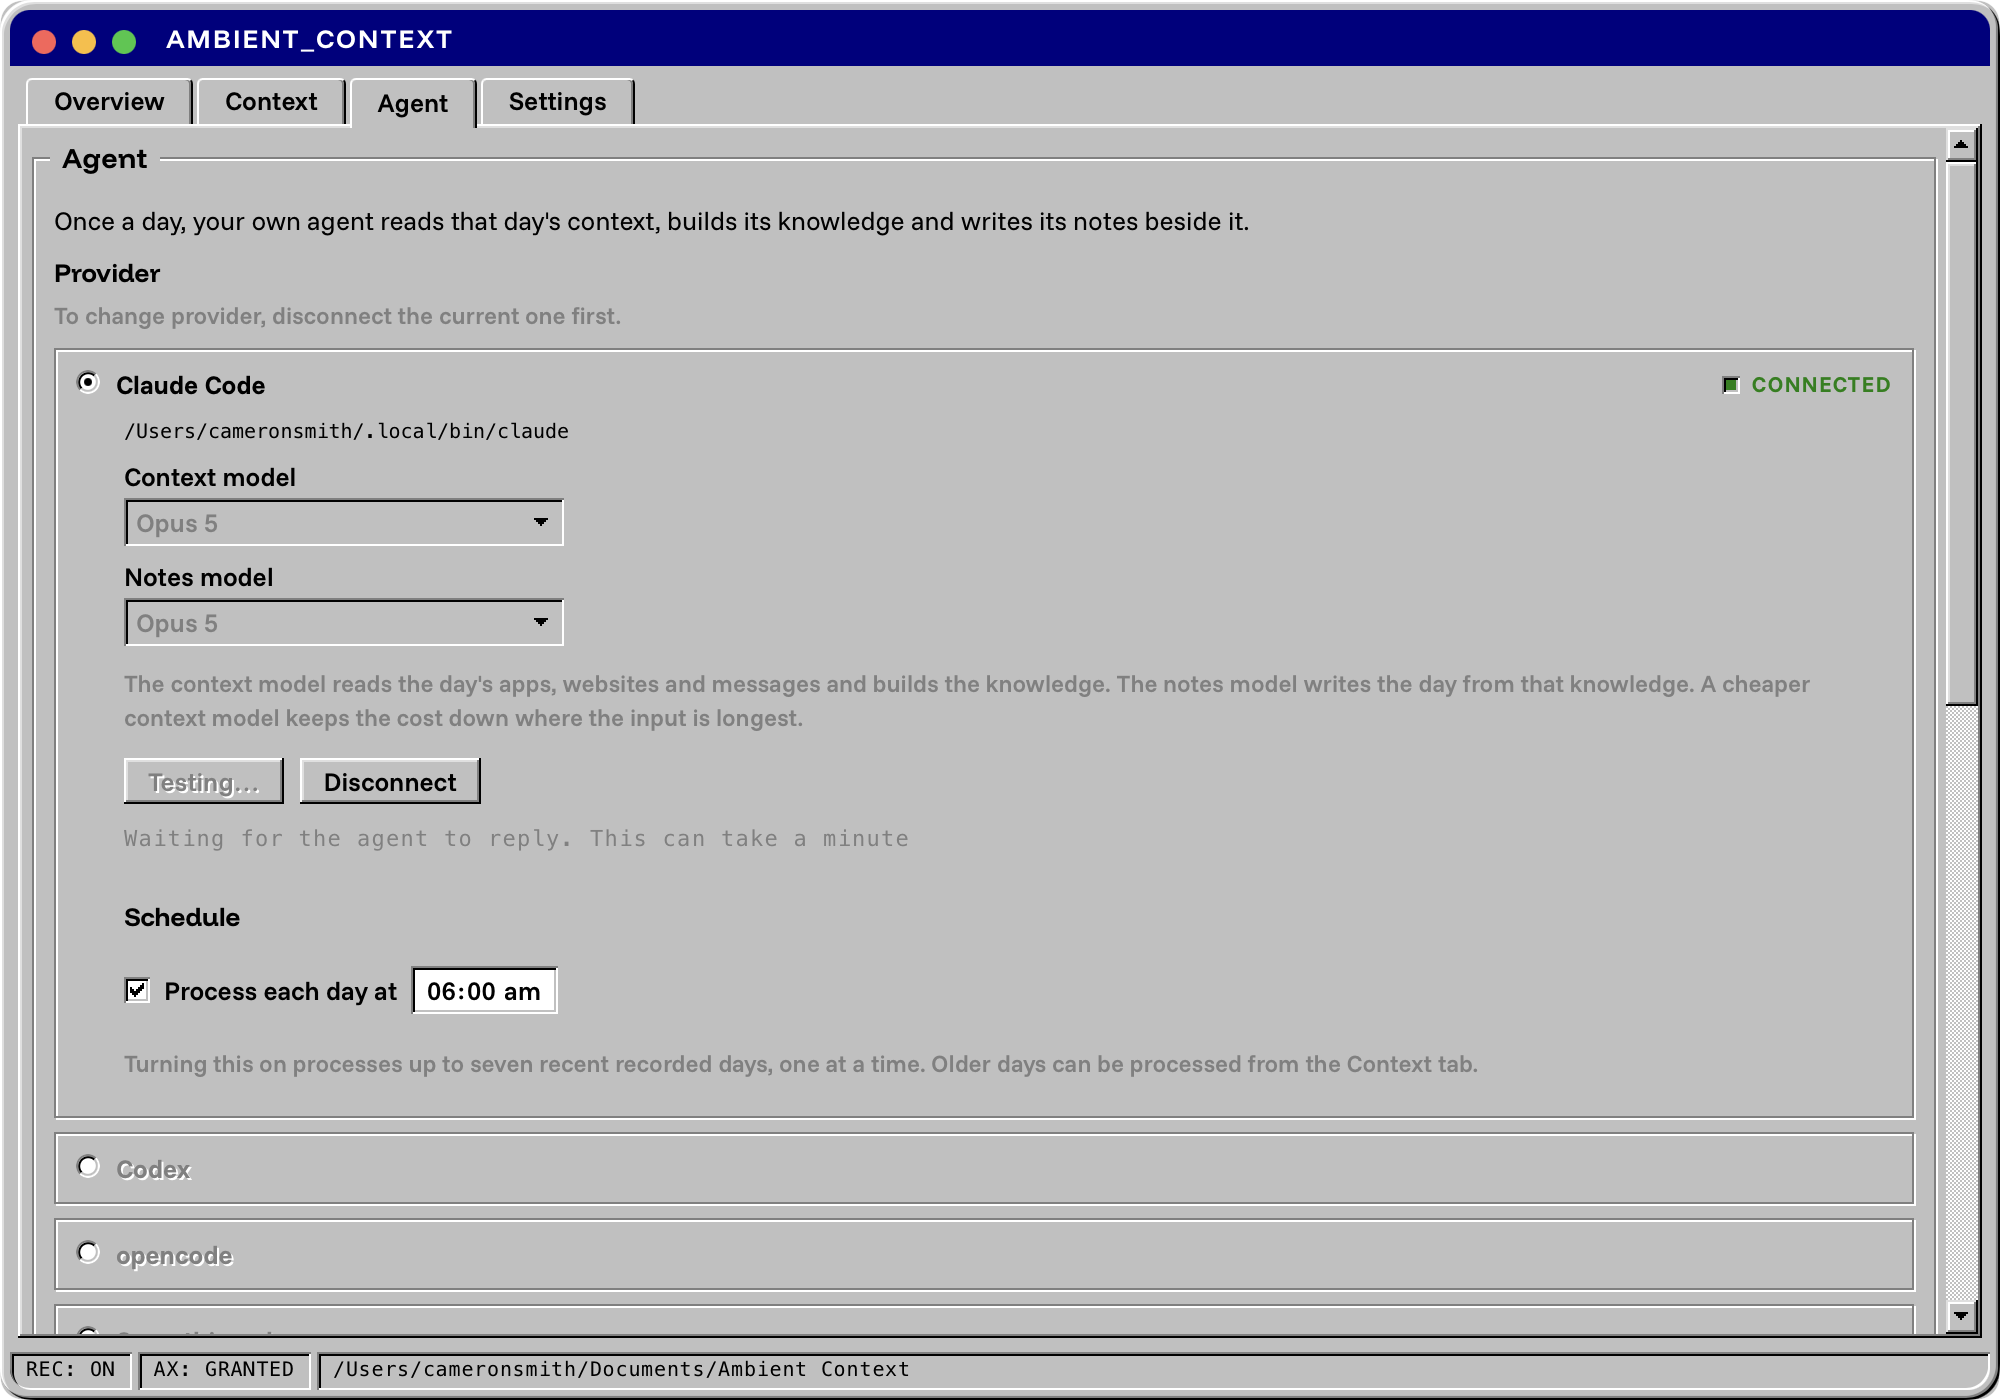Viewport: 2000px width, 1400px height.
Task: Click the Context model label
Action: (210, 477)
